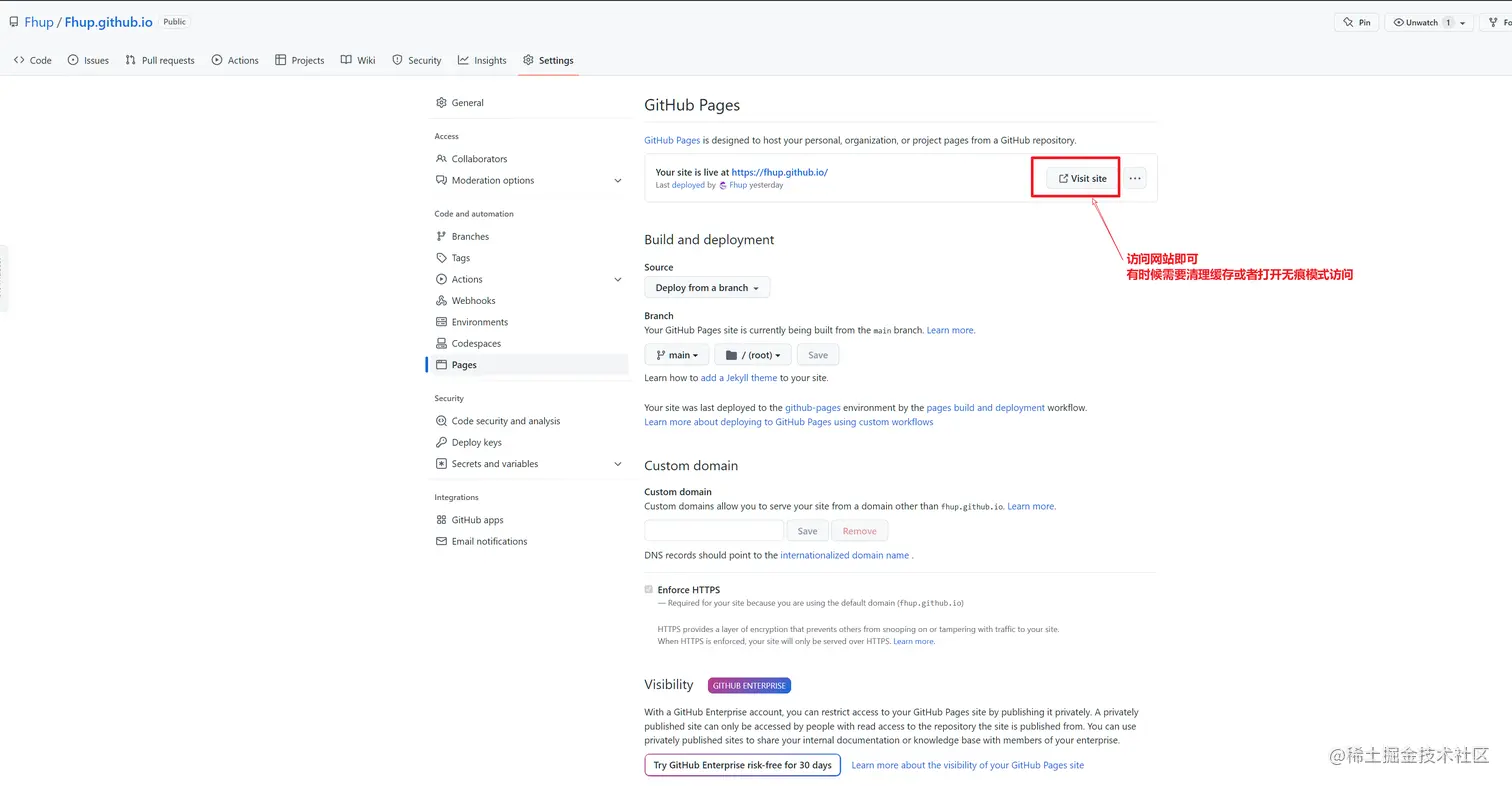Open the Wiki tab
This screenshot has height=788, width=1512.
pyautogui.click(x=358, y=60)
